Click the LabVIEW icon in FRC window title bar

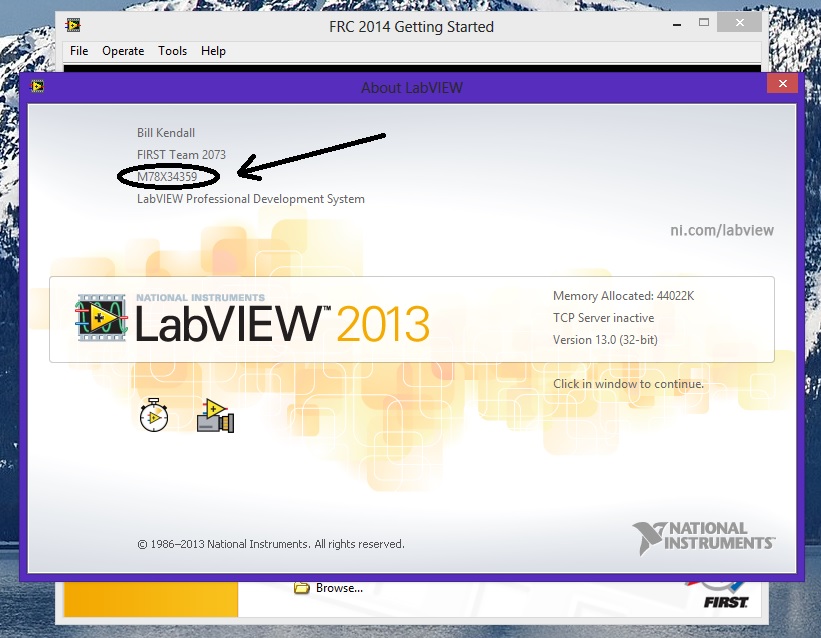coord(73,25)
